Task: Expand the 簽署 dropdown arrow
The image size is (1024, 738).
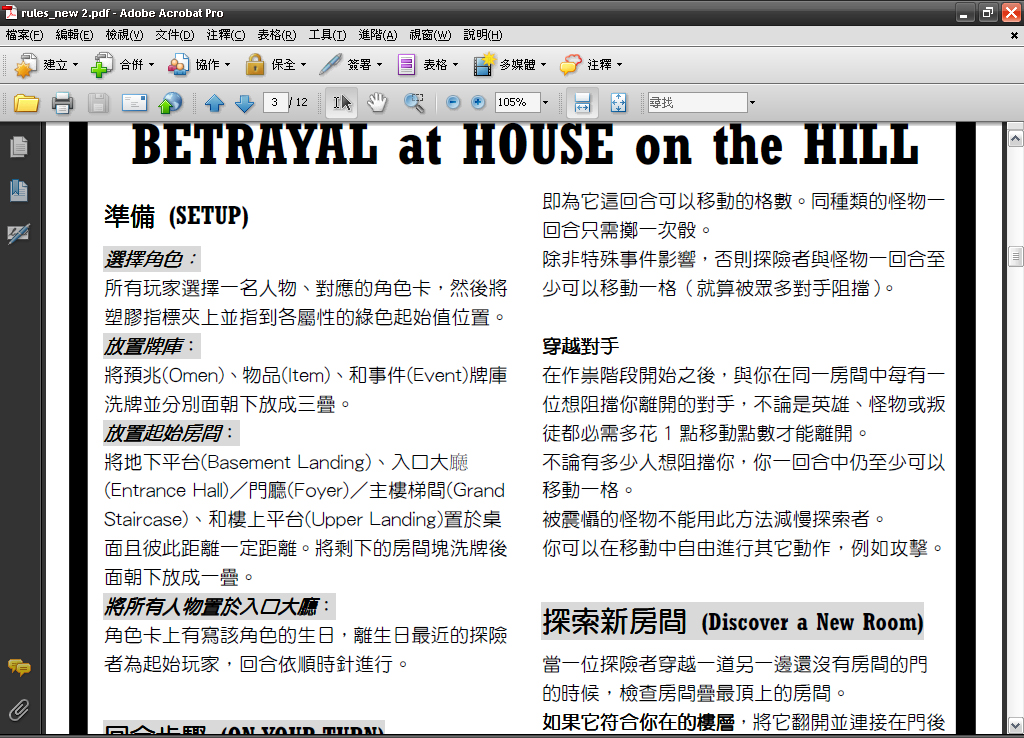Action: pos(379,65)
